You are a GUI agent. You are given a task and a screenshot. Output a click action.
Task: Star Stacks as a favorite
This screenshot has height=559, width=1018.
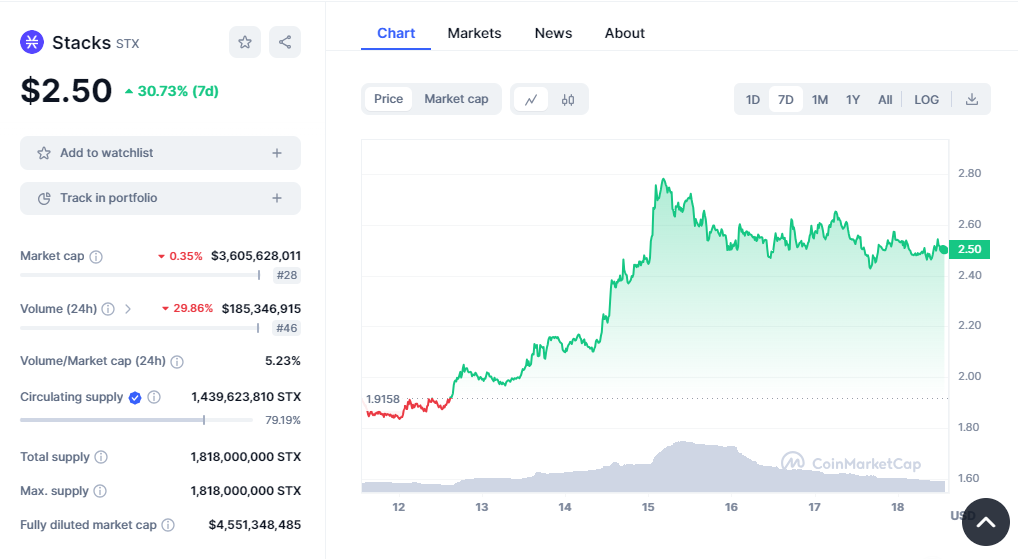(x=245, y=42)
